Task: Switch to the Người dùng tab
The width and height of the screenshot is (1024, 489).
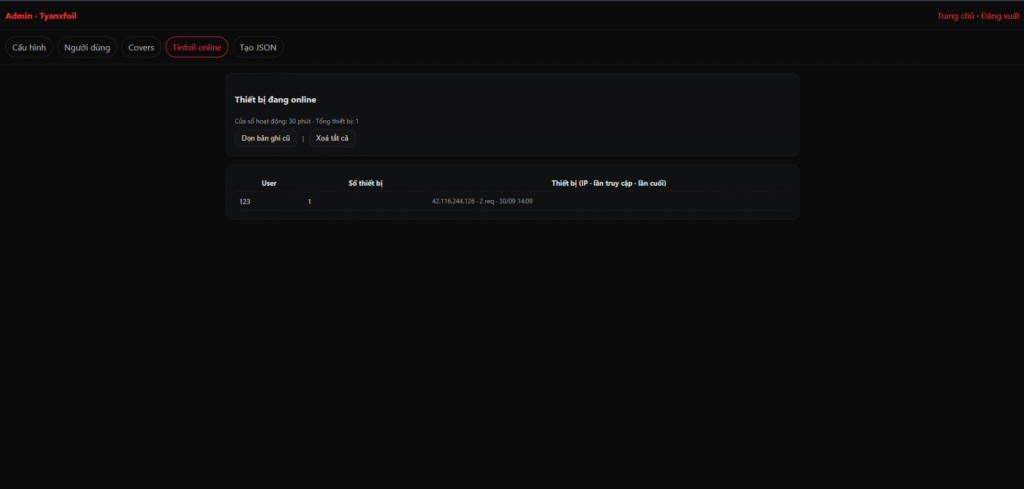Action: (88, 47)
